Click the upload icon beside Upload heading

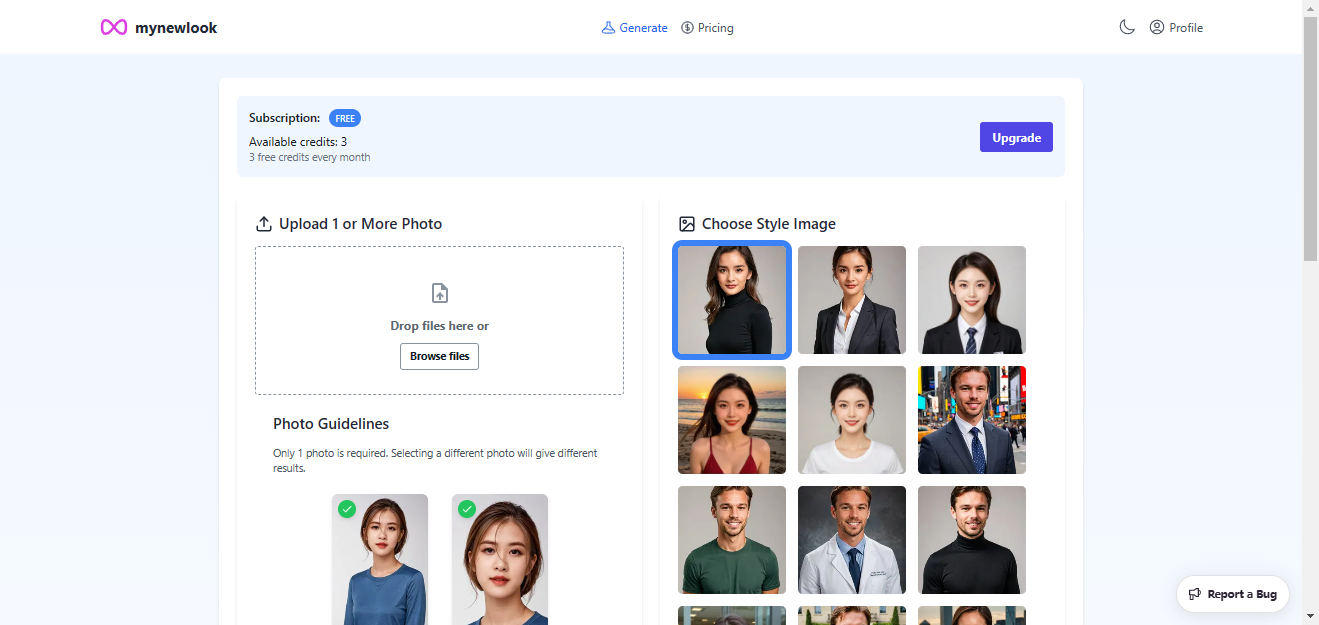[x=264, y=224]
